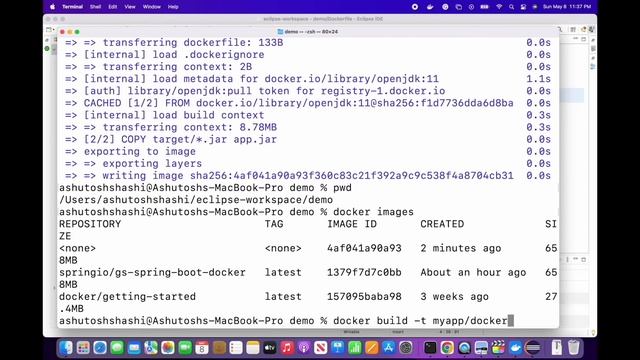The height and width of the screenshot is (360, 640).
Task: Open Google Chrome from the Dock
Action: [447, 348]
